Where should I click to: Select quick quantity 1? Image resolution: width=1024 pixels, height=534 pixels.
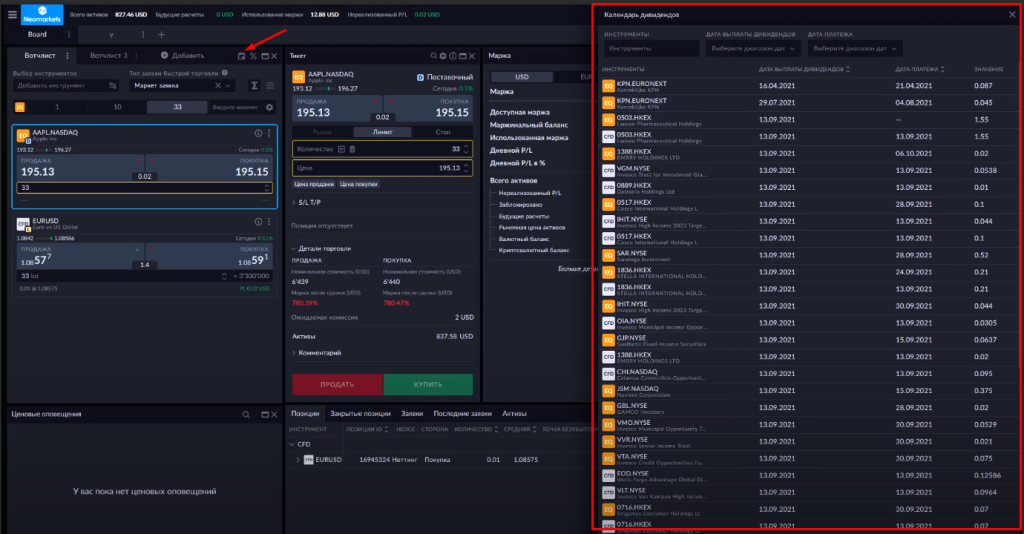[57, 107]
